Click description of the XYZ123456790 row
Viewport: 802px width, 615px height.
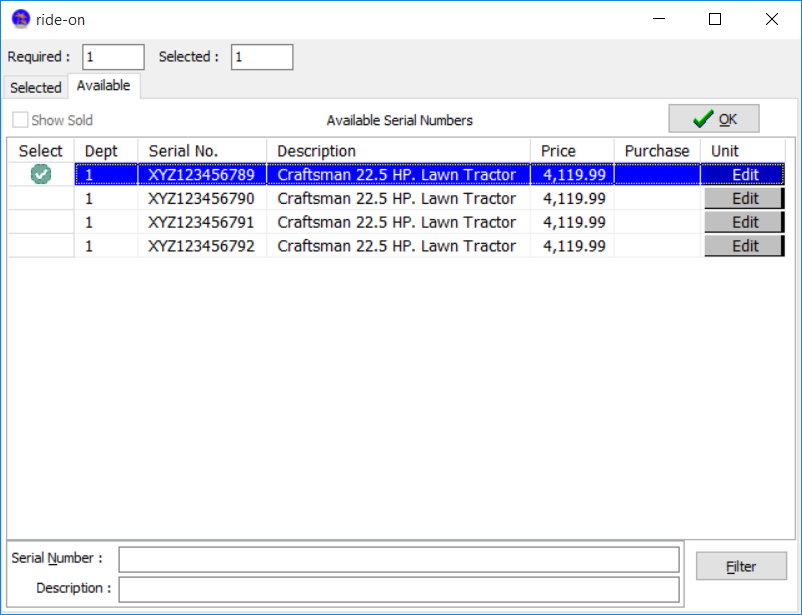point(398,199)
